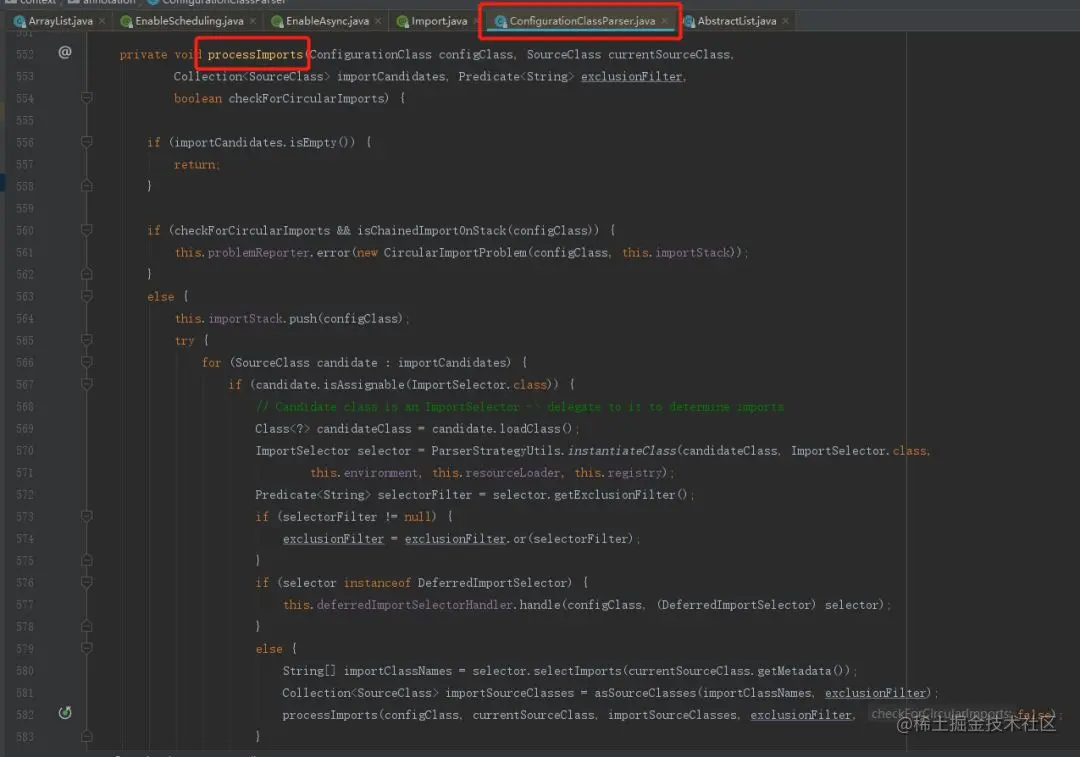Close the EnableAsync.java tab

(378, 21)
